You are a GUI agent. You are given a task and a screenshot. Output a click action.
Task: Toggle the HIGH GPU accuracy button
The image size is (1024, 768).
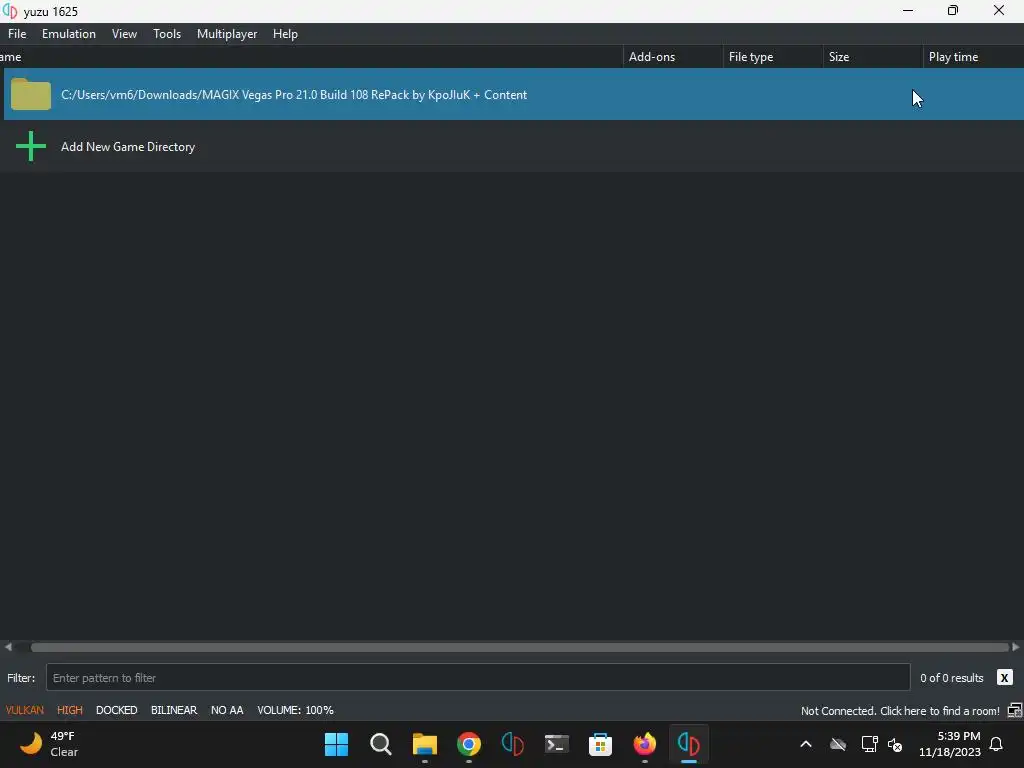pos(70,710)
